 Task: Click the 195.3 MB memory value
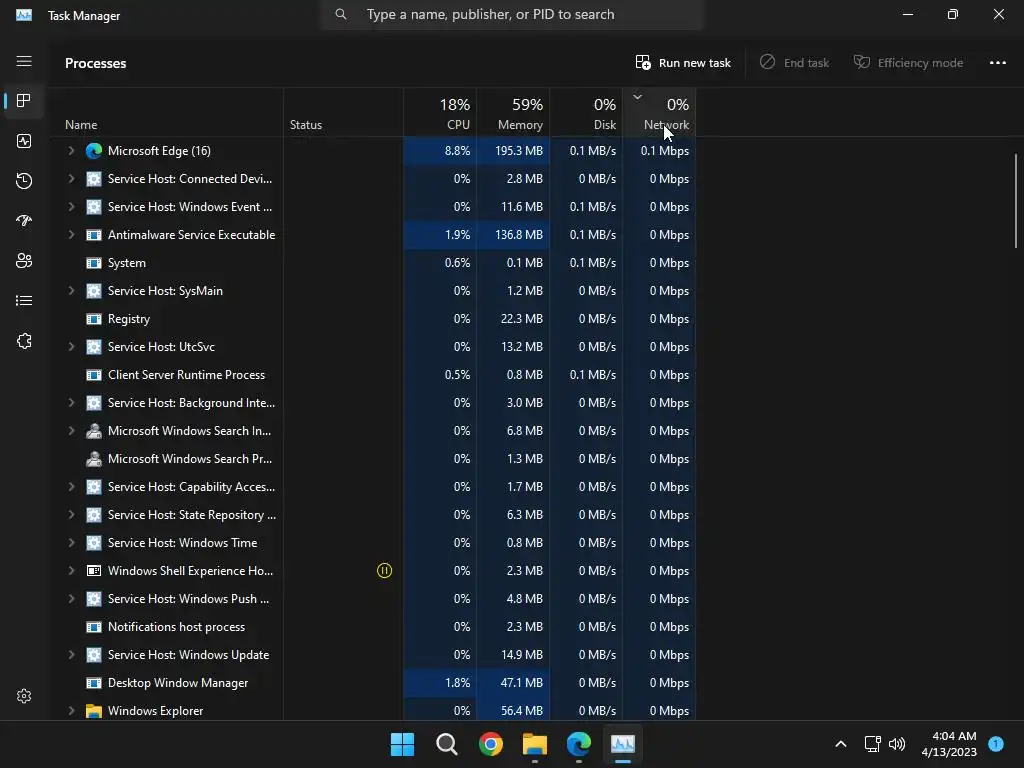click(519, 151)
